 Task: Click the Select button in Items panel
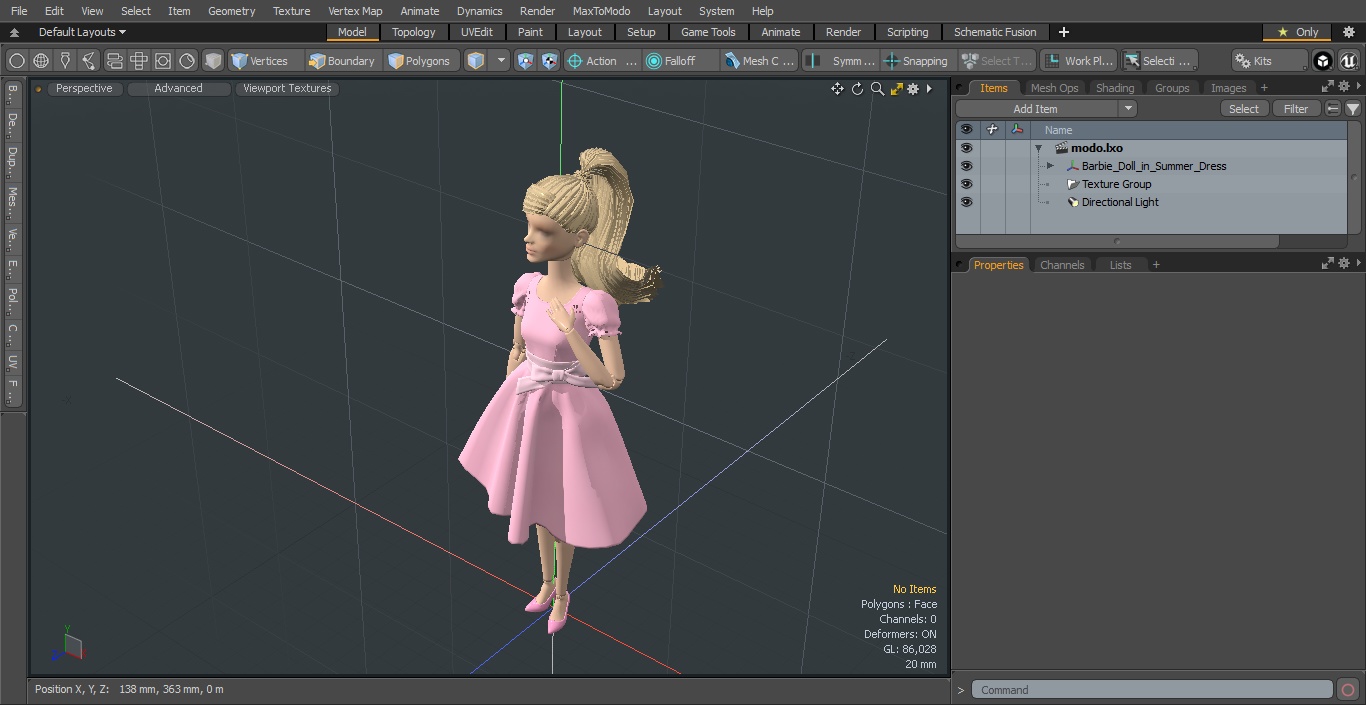pos(1244,109)
